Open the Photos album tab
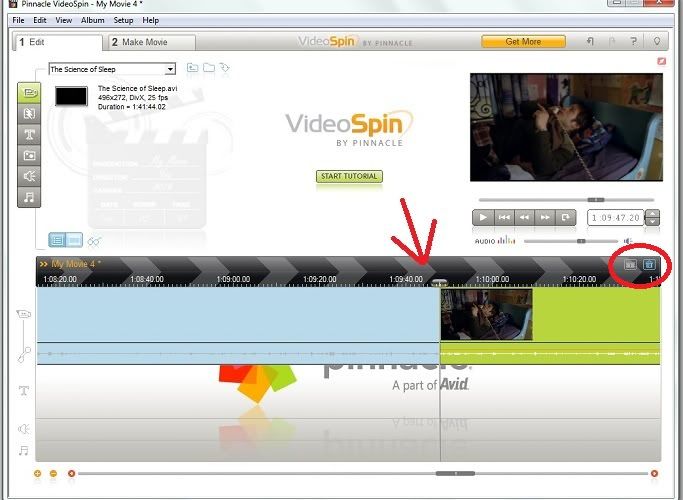The image size is (683, 500). [29, 155]
